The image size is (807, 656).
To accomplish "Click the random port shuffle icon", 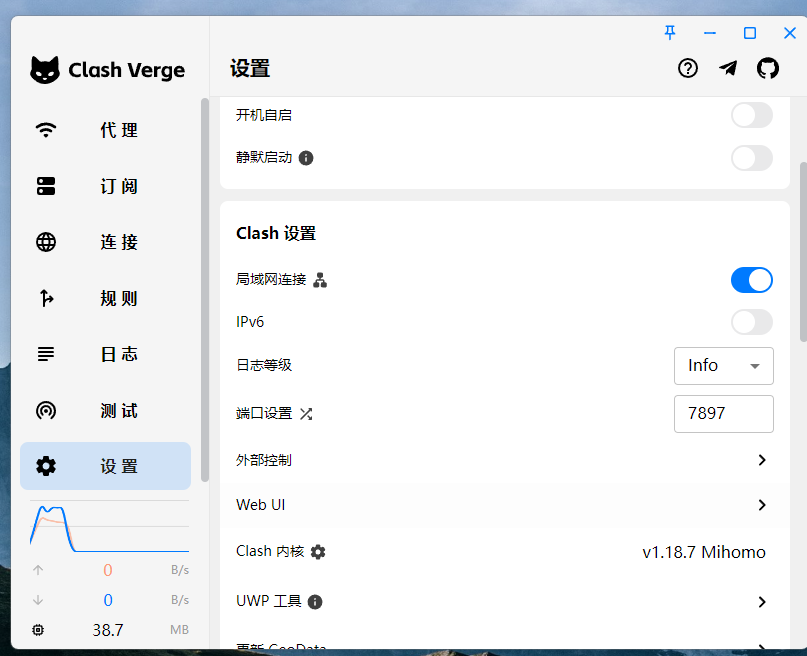I will 306,414.
